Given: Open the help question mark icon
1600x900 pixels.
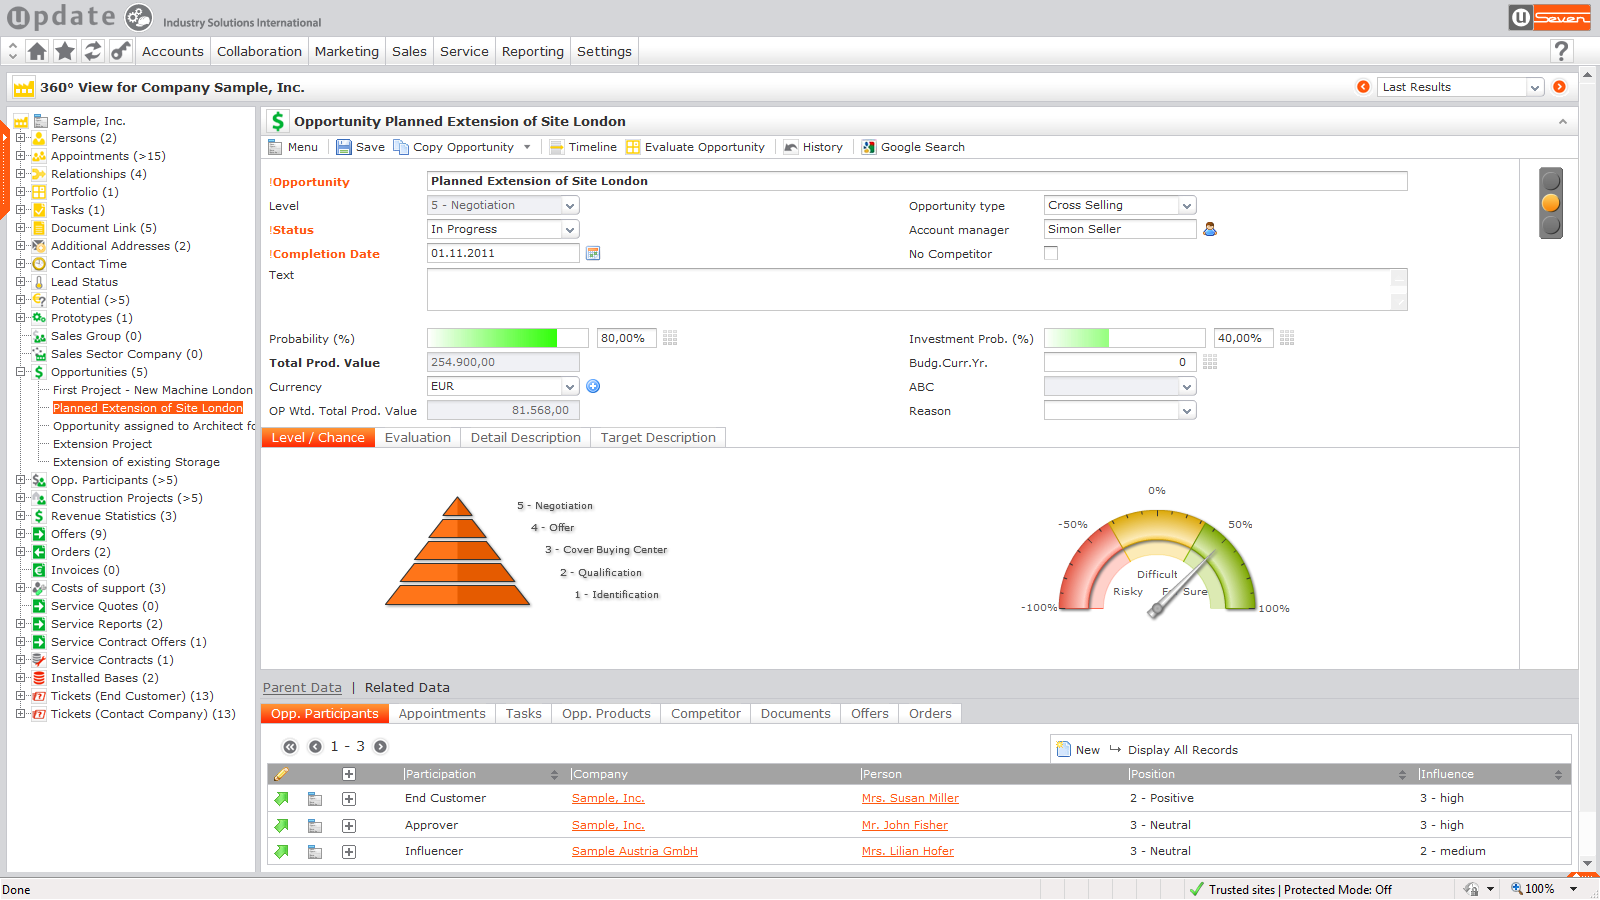Looking at the screenshot, I should (1561, 51).
